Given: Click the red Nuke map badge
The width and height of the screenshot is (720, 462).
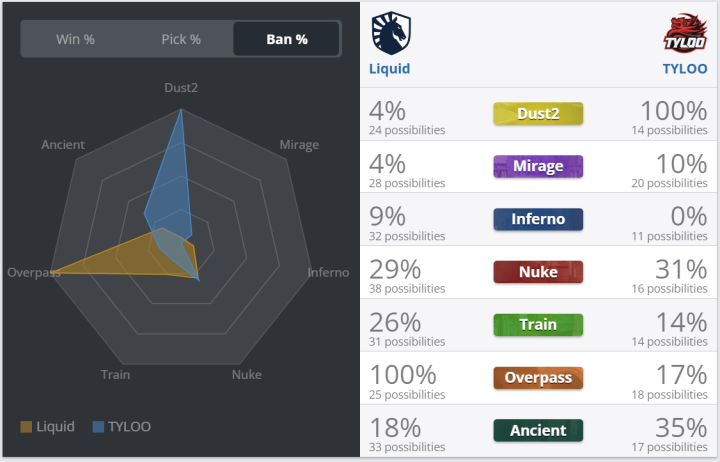Looking at the screenshot, I should (x=538, y=271).
